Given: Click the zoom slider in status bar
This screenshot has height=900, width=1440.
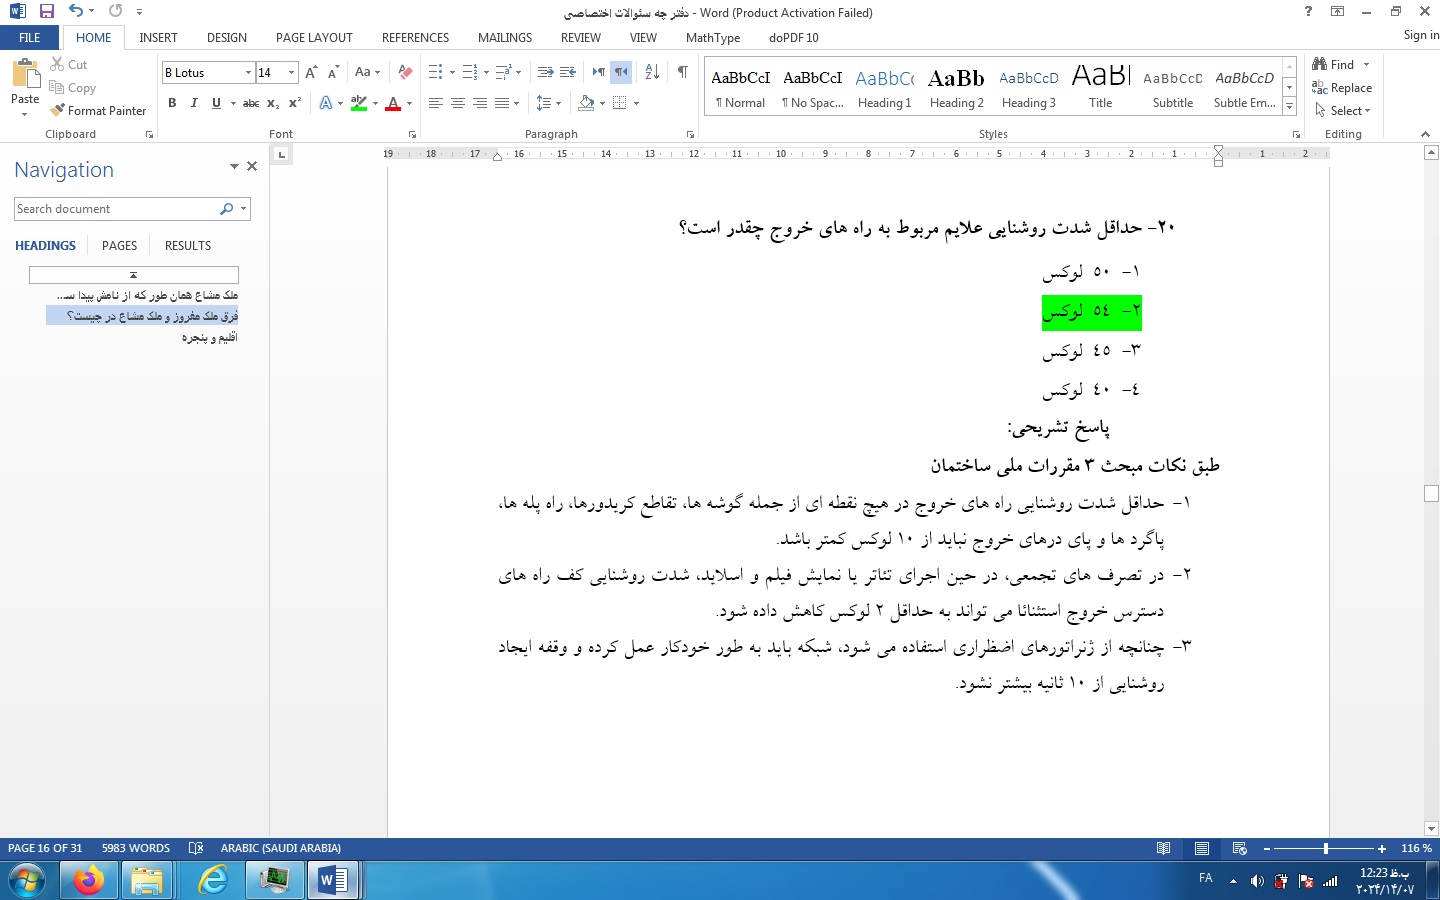Looking at the screenshot, I should tap(1325, 849).
